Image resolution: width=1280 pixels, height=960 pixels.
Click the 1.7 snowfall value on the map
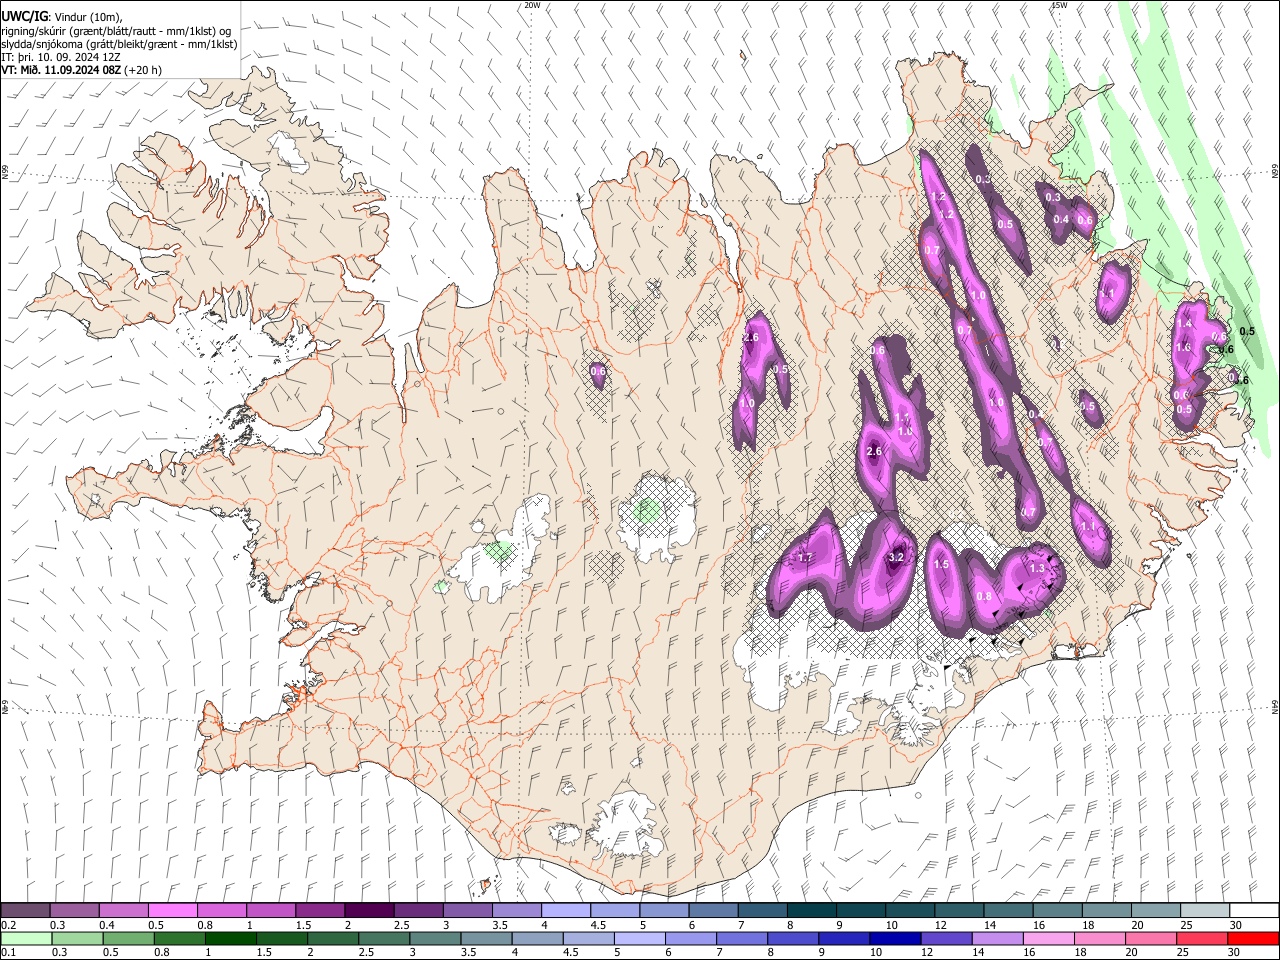[x=805, y=557]
